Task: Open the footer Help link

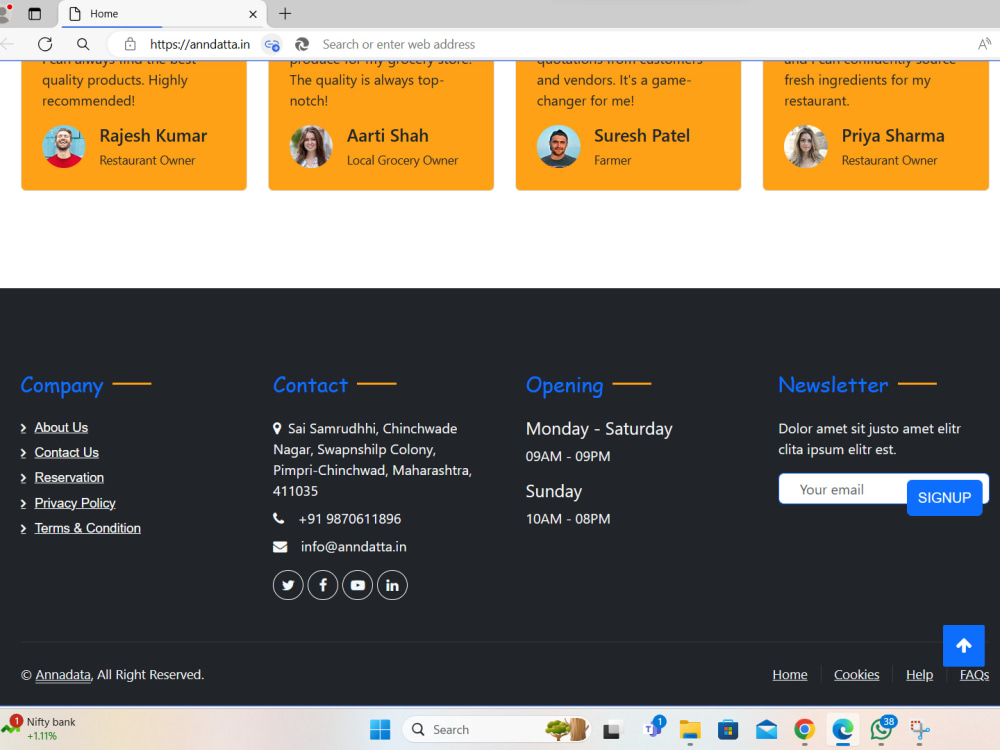Action: coord(919,674)
